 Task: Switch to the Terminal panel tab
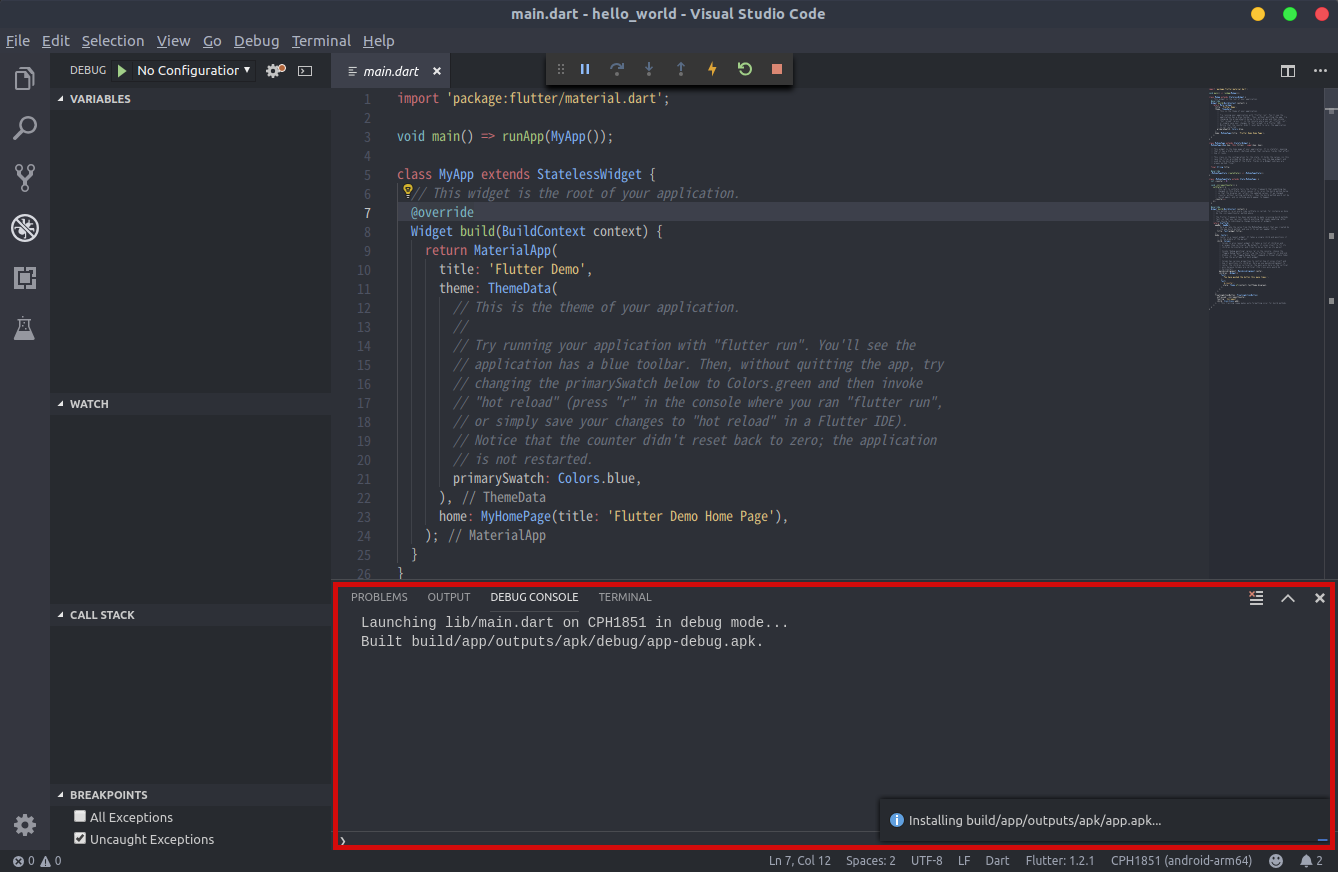click(x=624, y=597)
